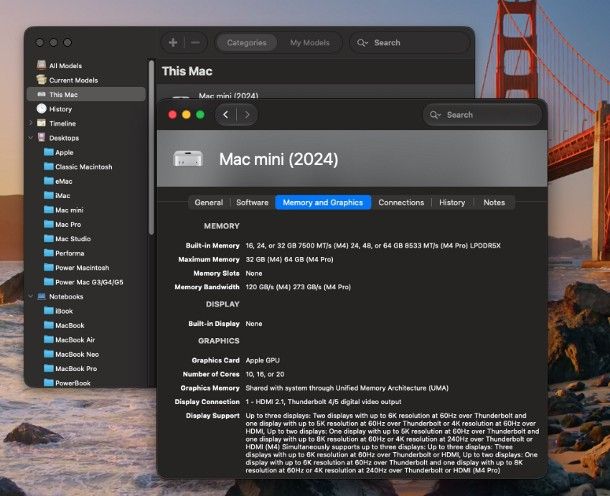
Task: Click the Memory Bandwidth value
Action: 298,287
